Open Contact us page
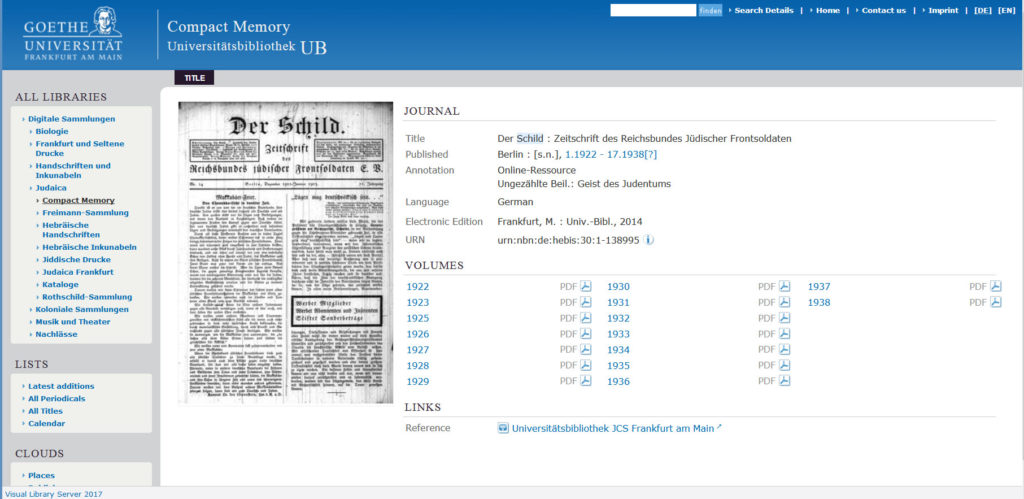1024x499 pixels. click(884, 10)
